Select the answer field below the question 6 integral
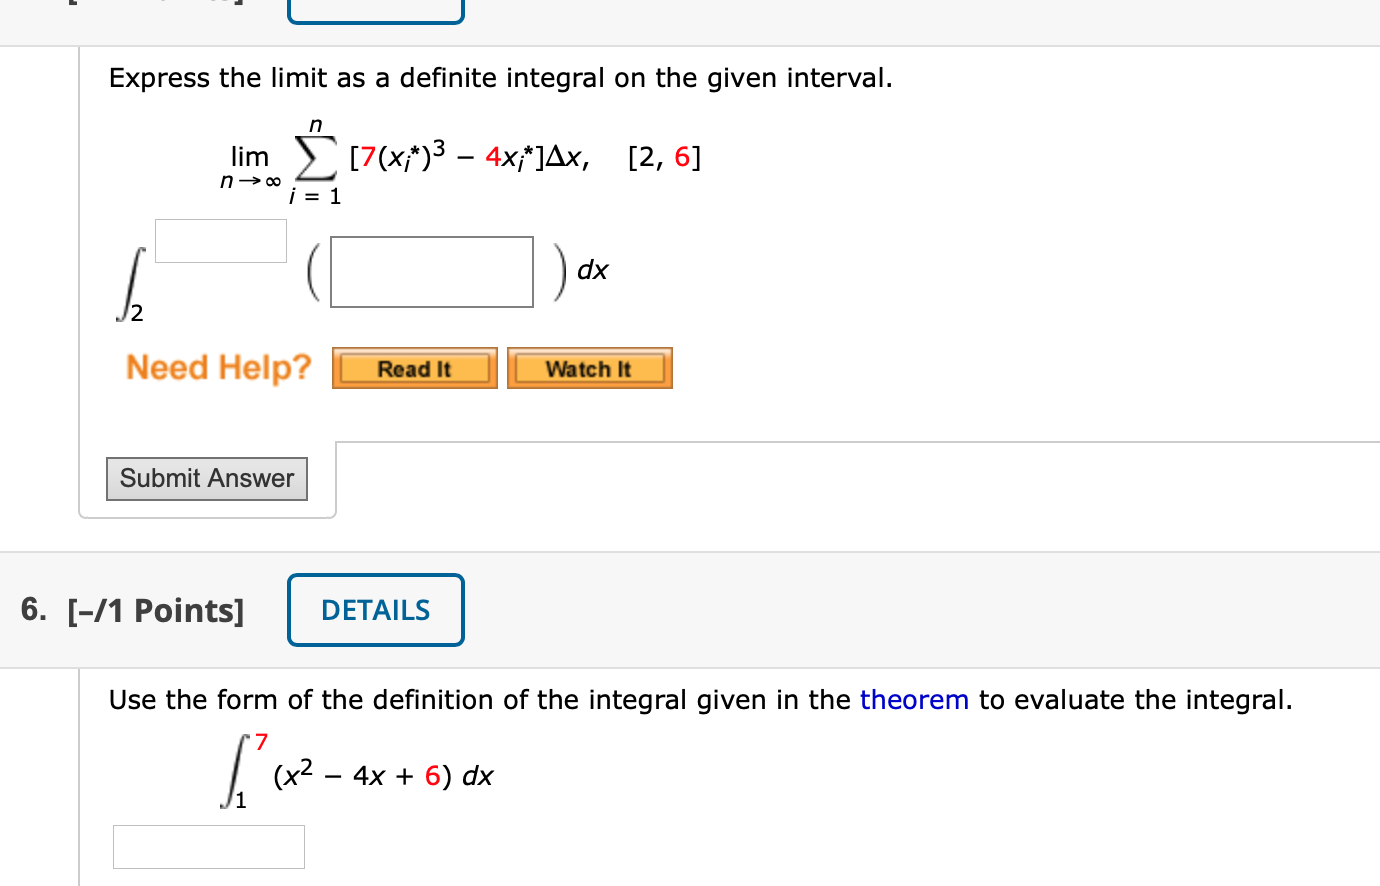The image size is (1380, 886). [209, 846]
